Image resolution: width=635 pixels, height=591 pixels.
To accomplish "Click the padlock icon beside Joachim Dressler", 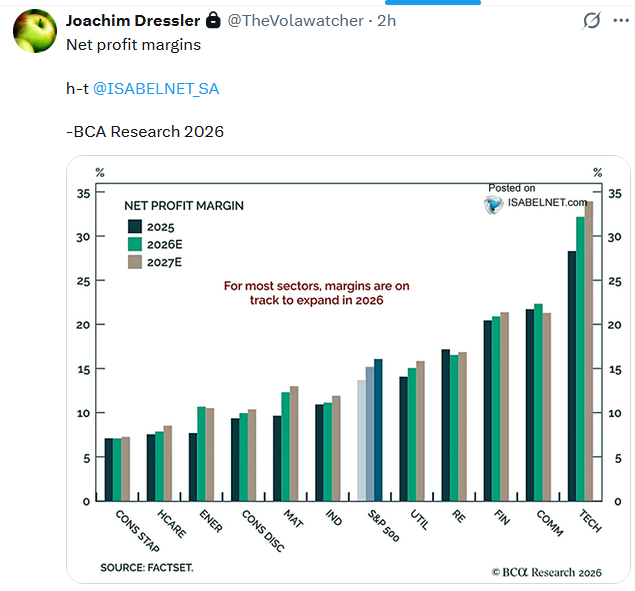I will click(x=213, y=20).
